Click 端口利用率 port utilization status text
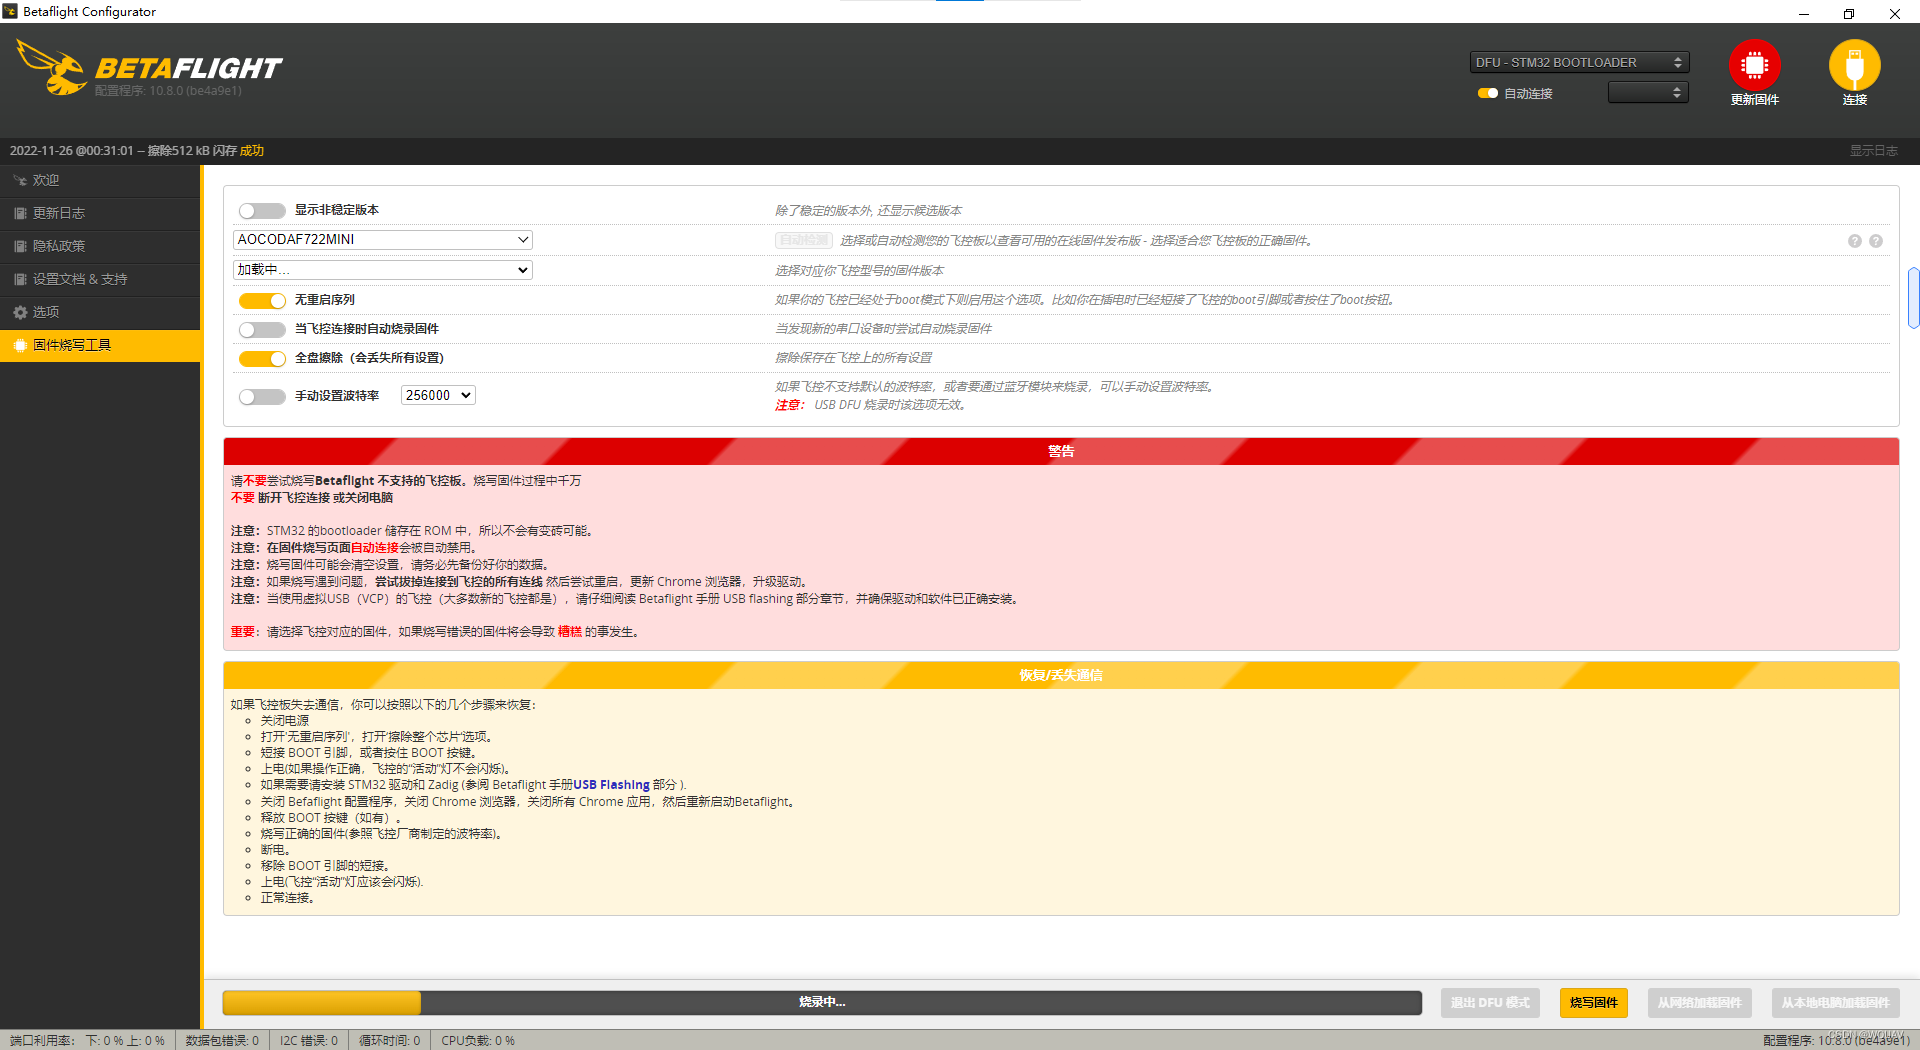This screenshot has width=1920, height=1050. pos(87,1041)
